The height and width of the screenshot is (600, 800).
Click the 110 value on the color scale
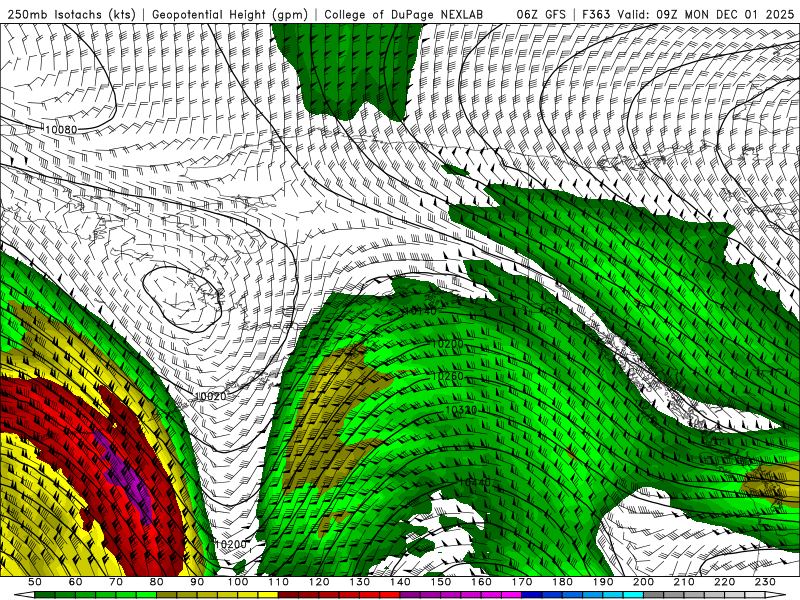click(x=278, y=582)
